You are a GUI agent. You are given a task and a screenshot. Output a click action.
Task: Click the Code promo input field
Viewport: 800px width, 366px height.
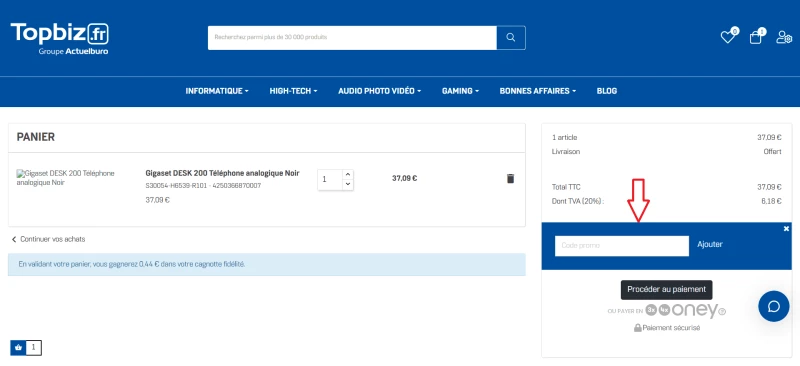621,246
